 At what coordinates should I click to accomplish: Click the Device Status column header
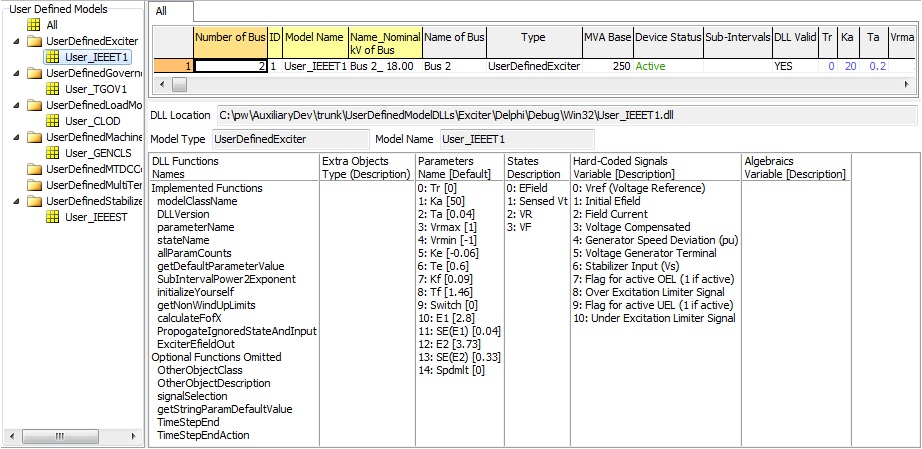pos(668,37)
